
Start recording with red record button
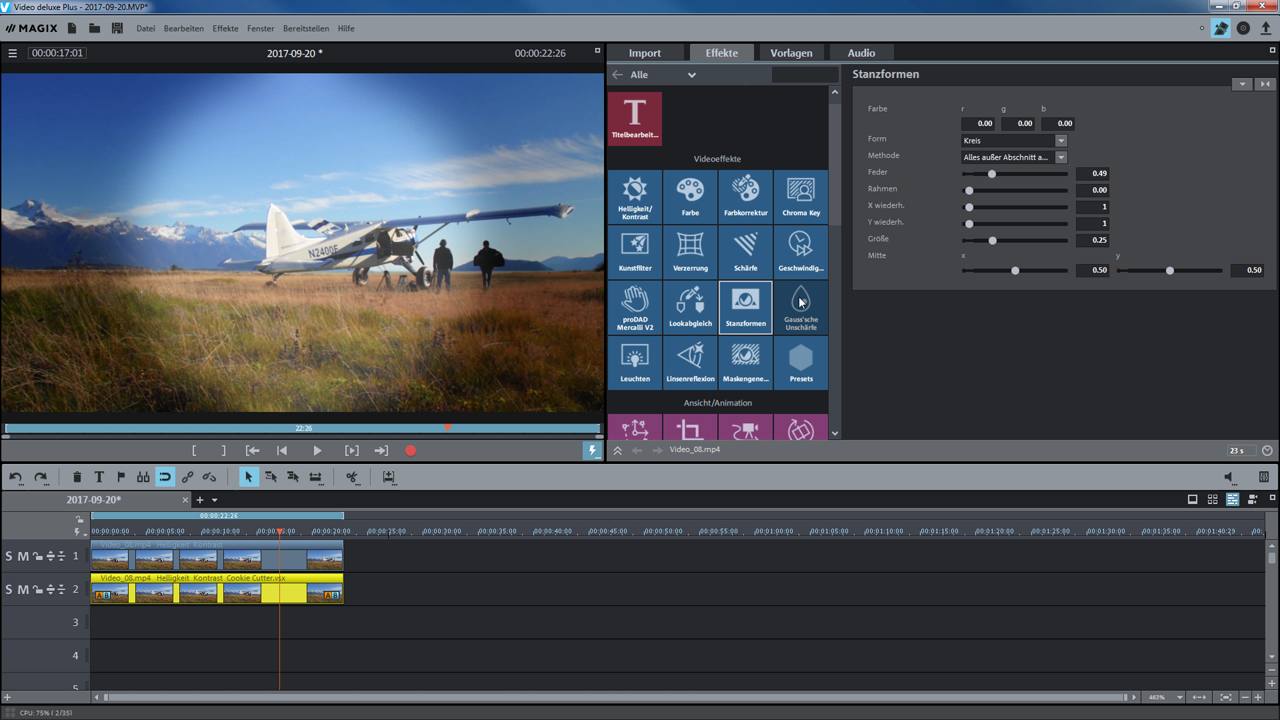pyautogui.click(x=410, y=451)
